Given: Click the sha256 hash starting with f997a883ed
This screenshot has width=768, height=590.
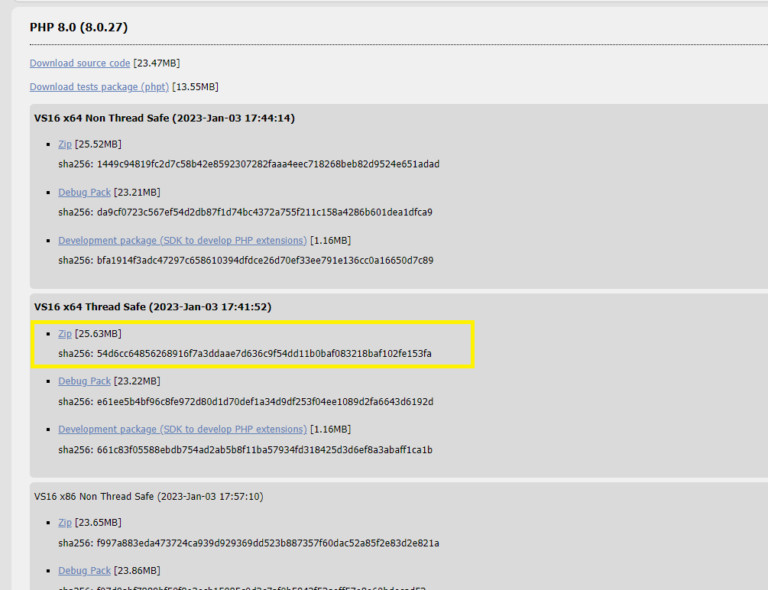Looking at the screenshot, I should pos(267,543).
